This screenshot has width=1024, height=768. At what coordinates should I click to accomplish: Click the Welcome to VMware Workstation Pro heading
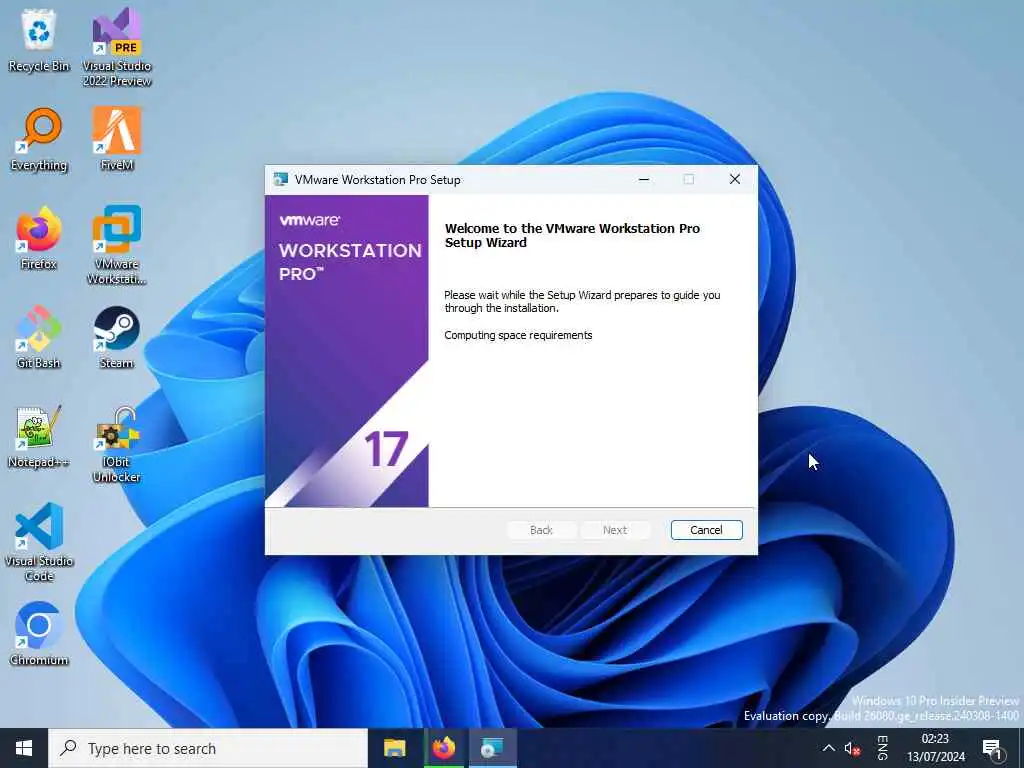(x=572, y=235)
